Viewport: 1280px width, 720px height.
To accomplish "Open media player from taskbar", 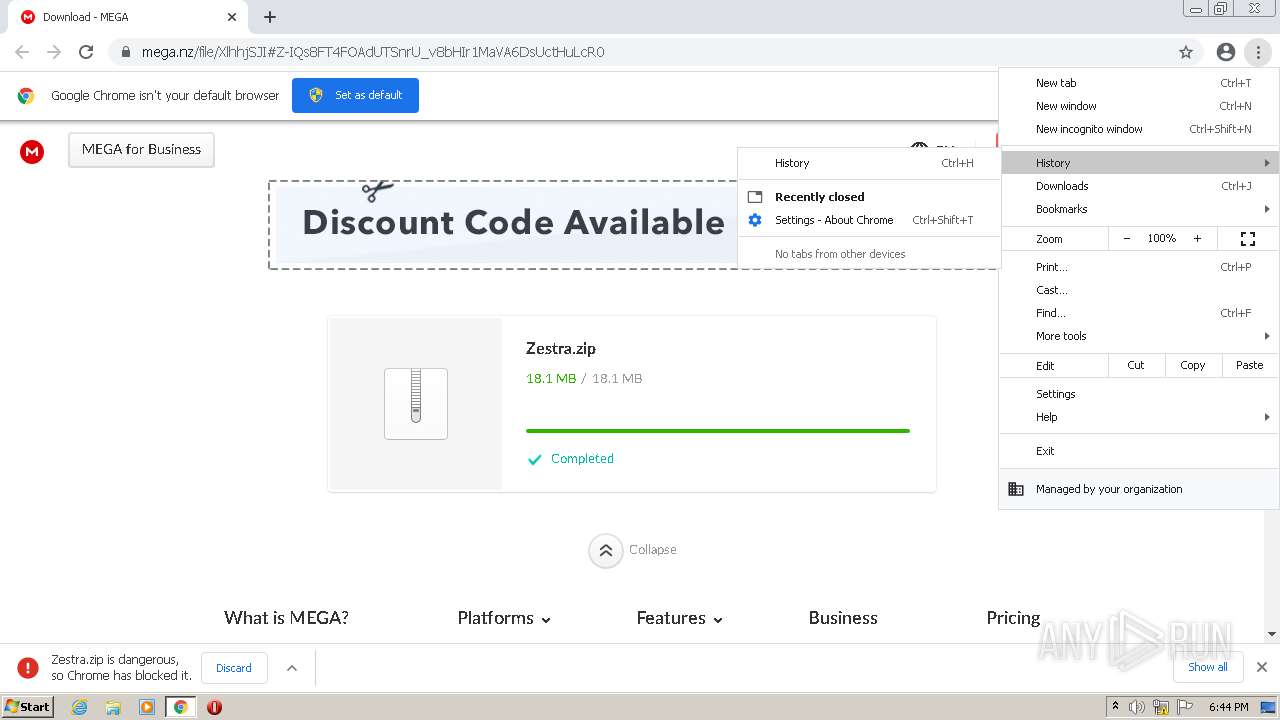I will (x=147, y=707).
